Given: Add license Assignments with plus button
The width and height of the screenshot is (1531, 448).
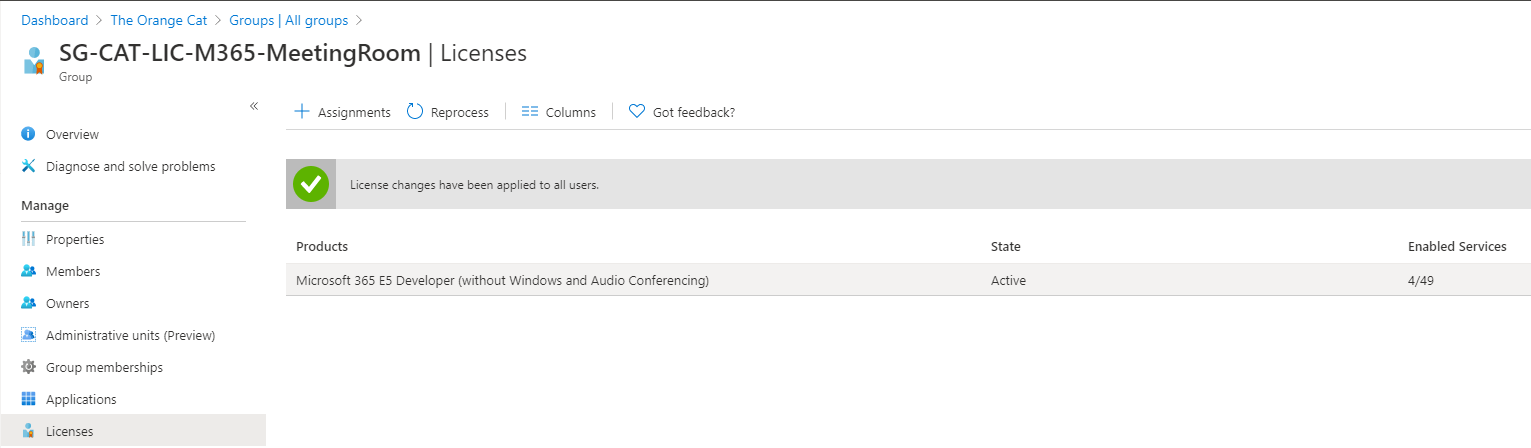Looking at the screenshot, I should point(342,112).
